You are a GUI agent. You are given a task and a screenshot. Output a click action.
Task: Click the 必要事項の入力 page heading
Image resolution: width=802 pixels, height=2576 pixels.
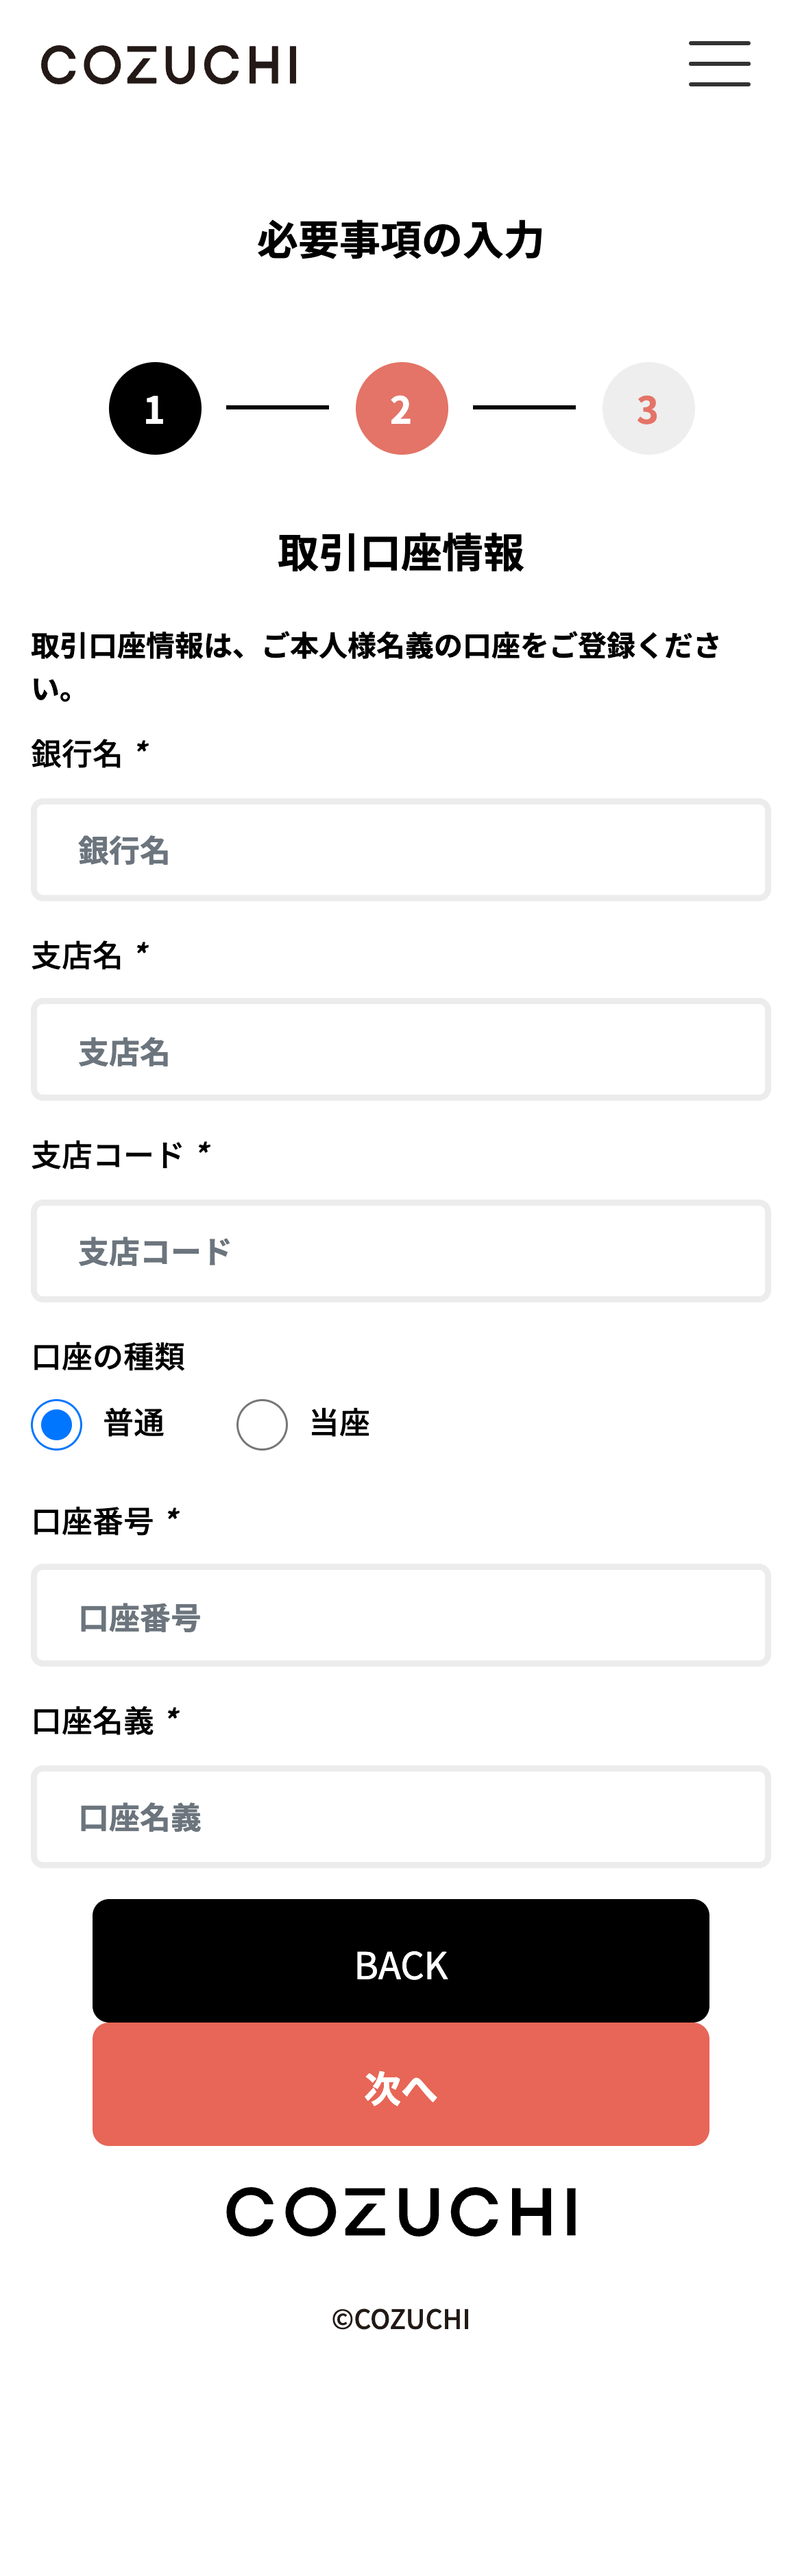click(x=401, y=240)
